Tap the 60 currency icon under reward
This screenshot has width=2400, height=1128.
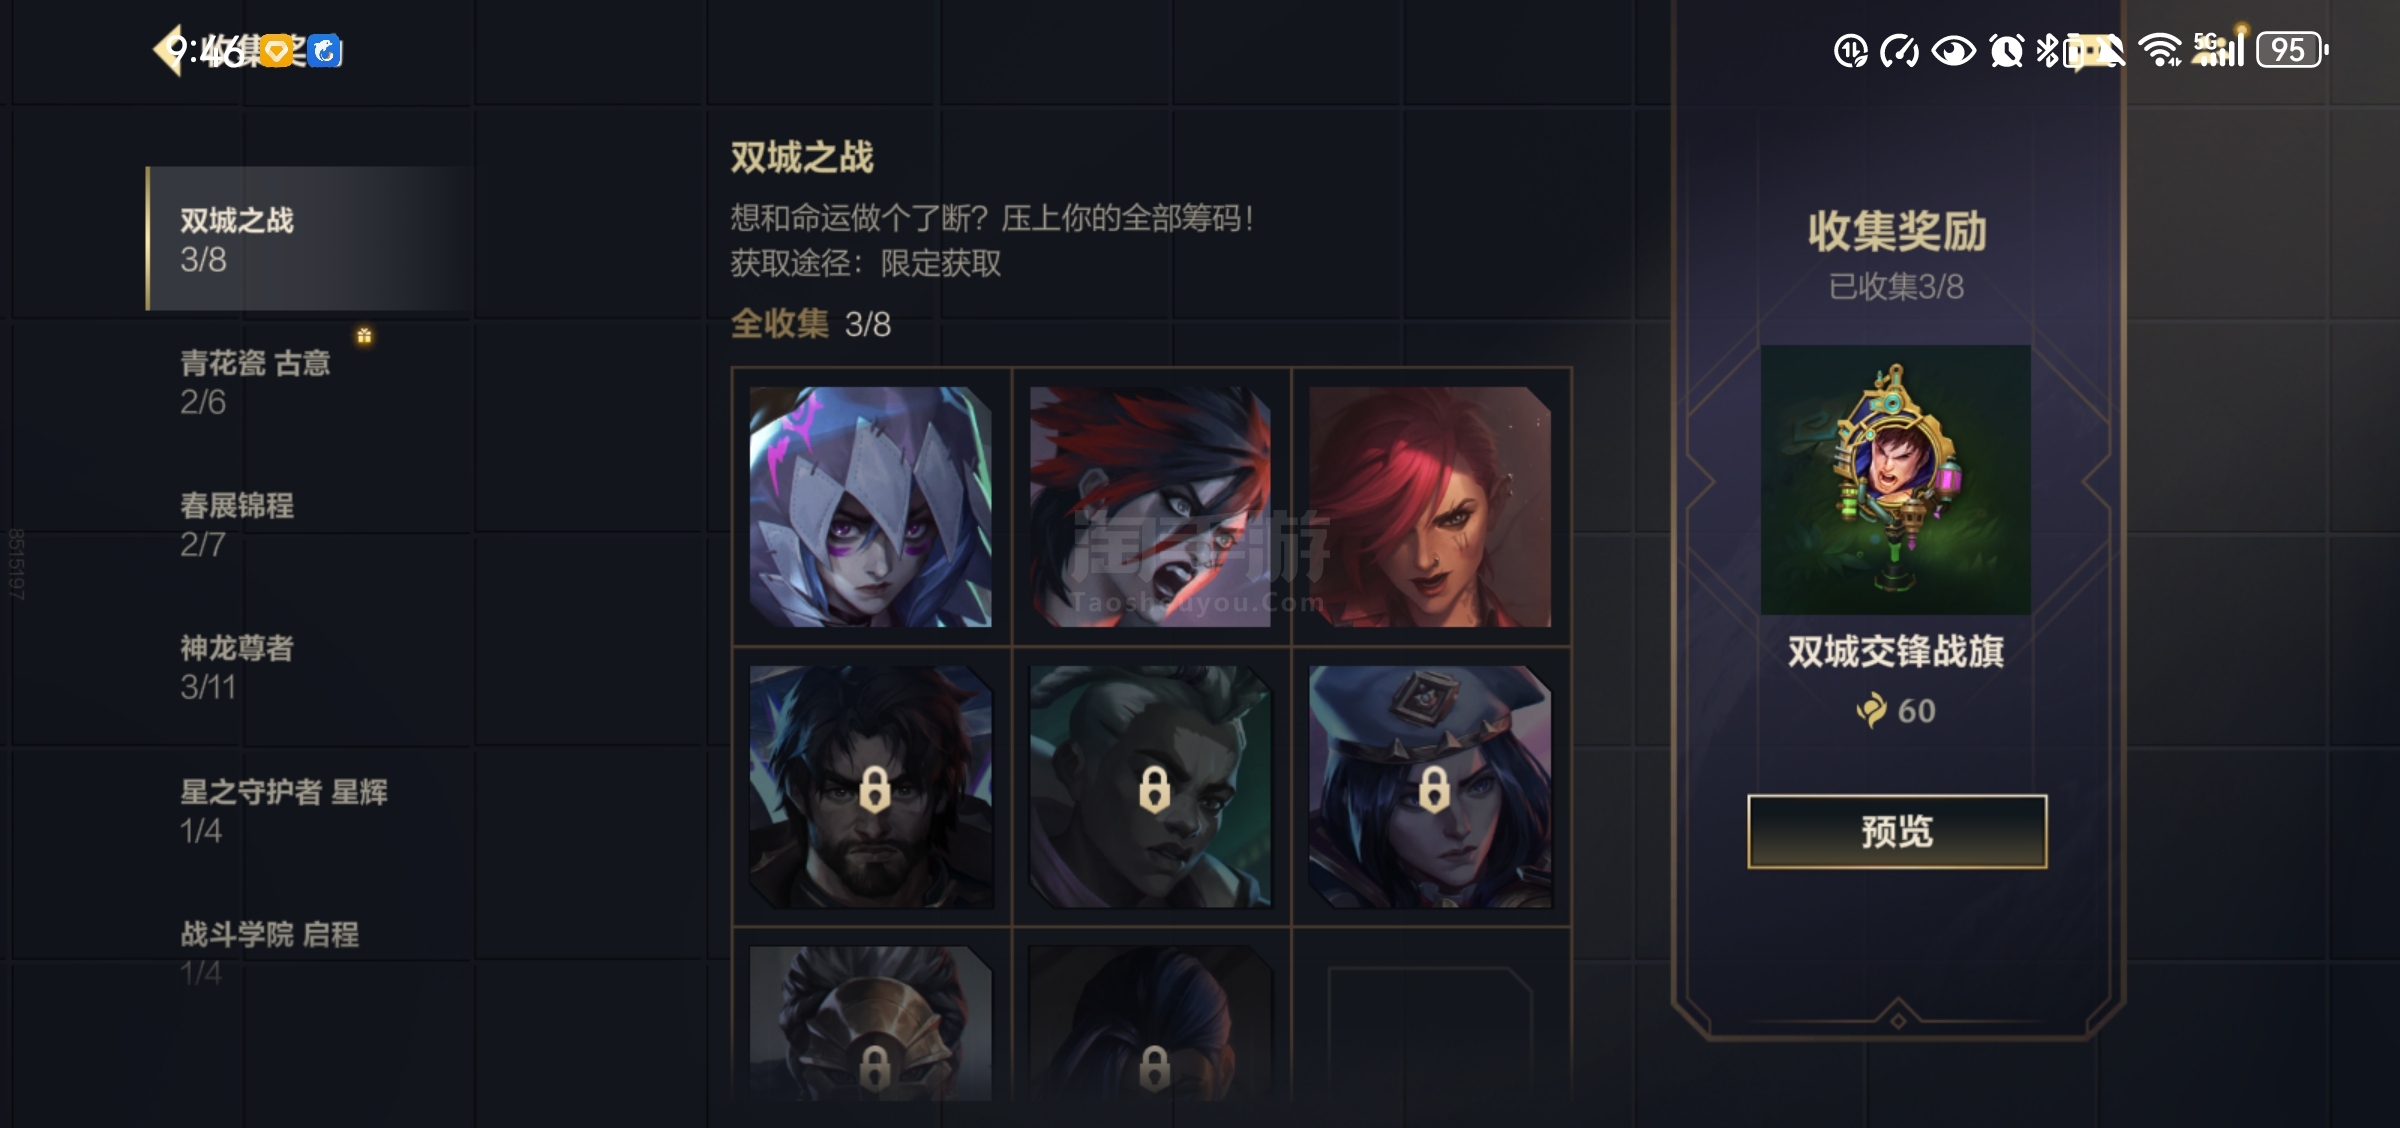tap(1872, 711)
